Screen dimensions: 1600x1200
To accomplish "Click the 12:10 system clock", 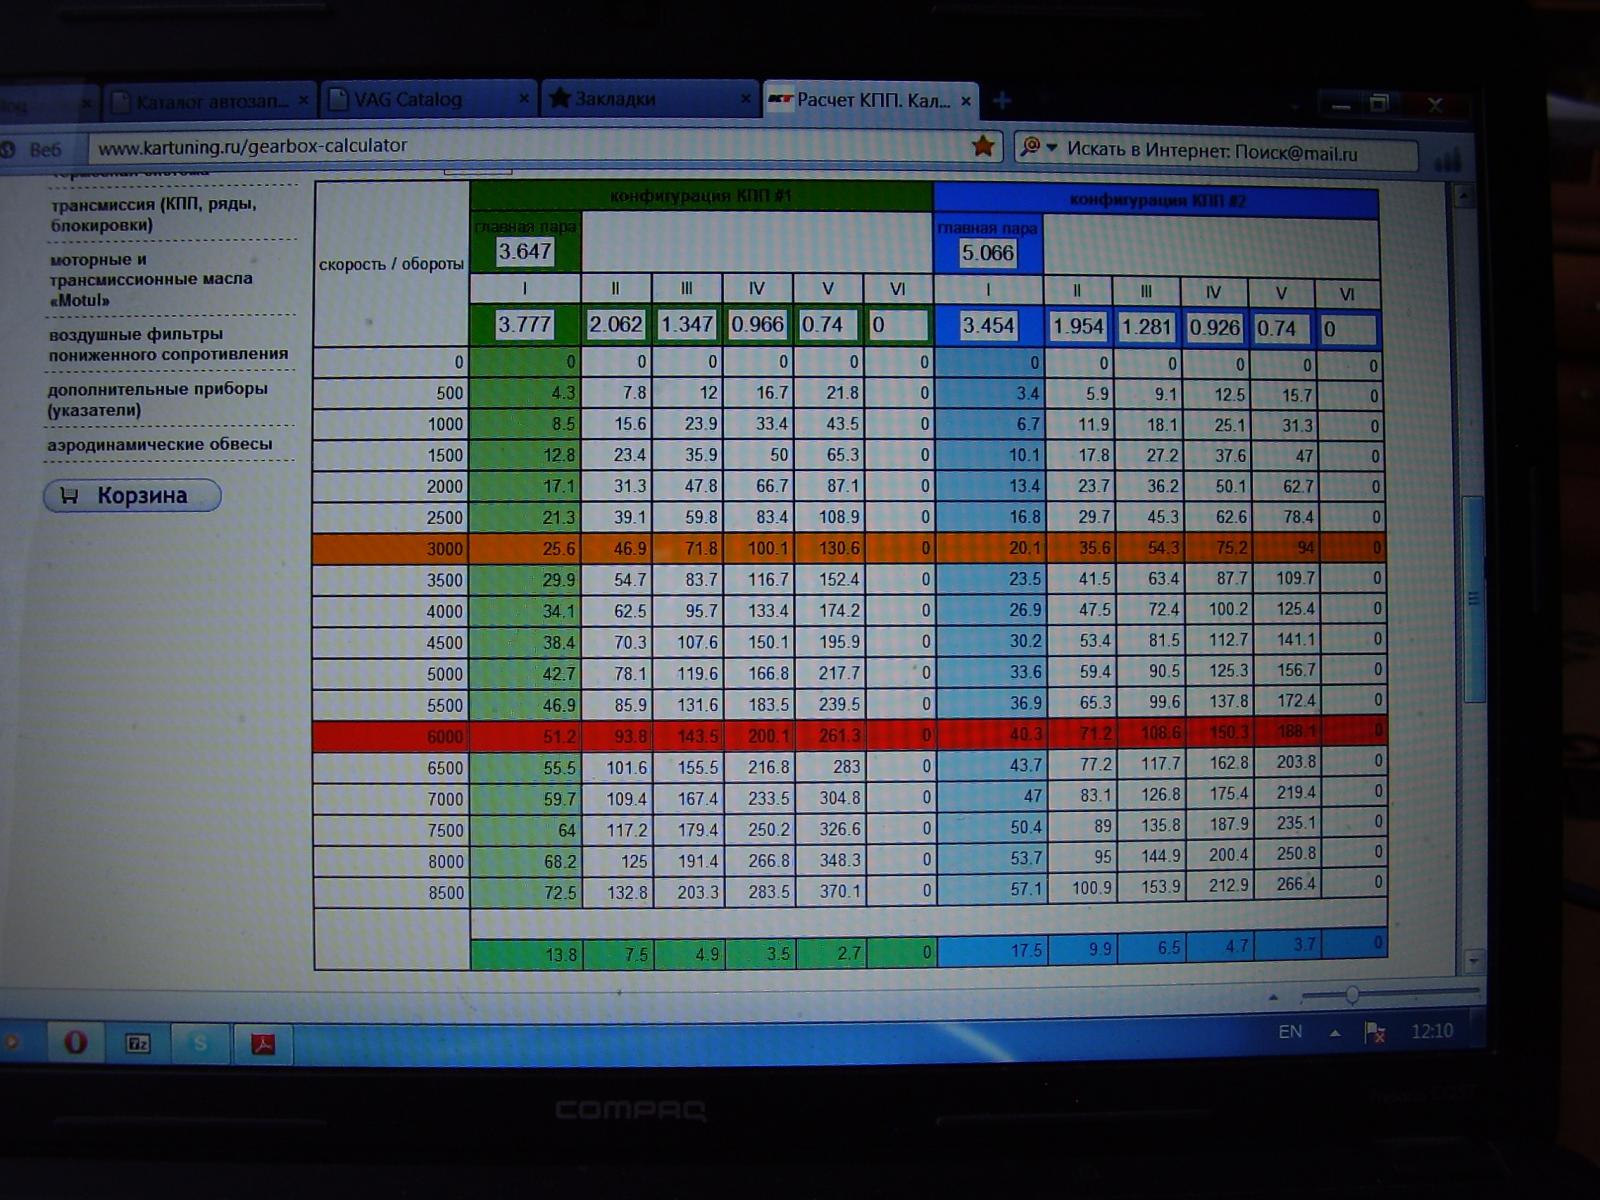I will (1432, 1031).
